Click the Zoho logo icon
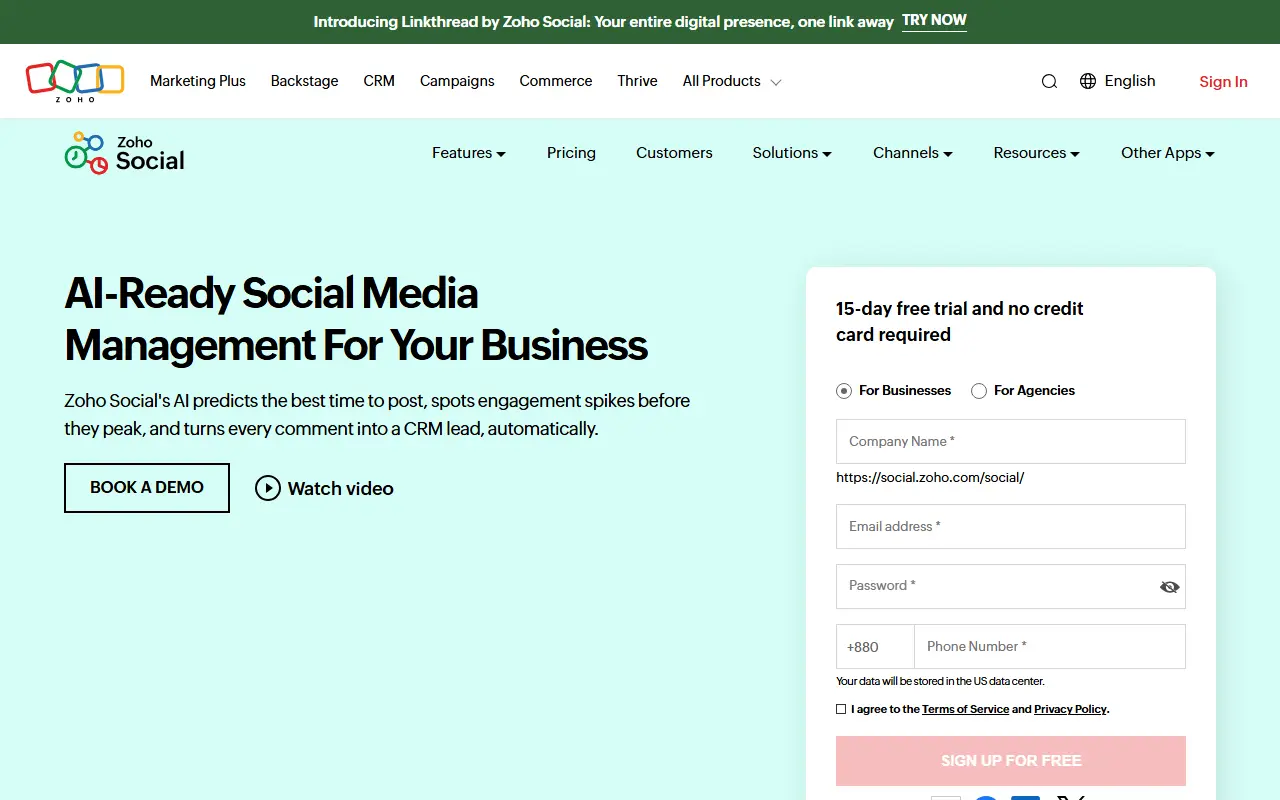Viewport: 1280px width, 800px height. tap(75, 81)
